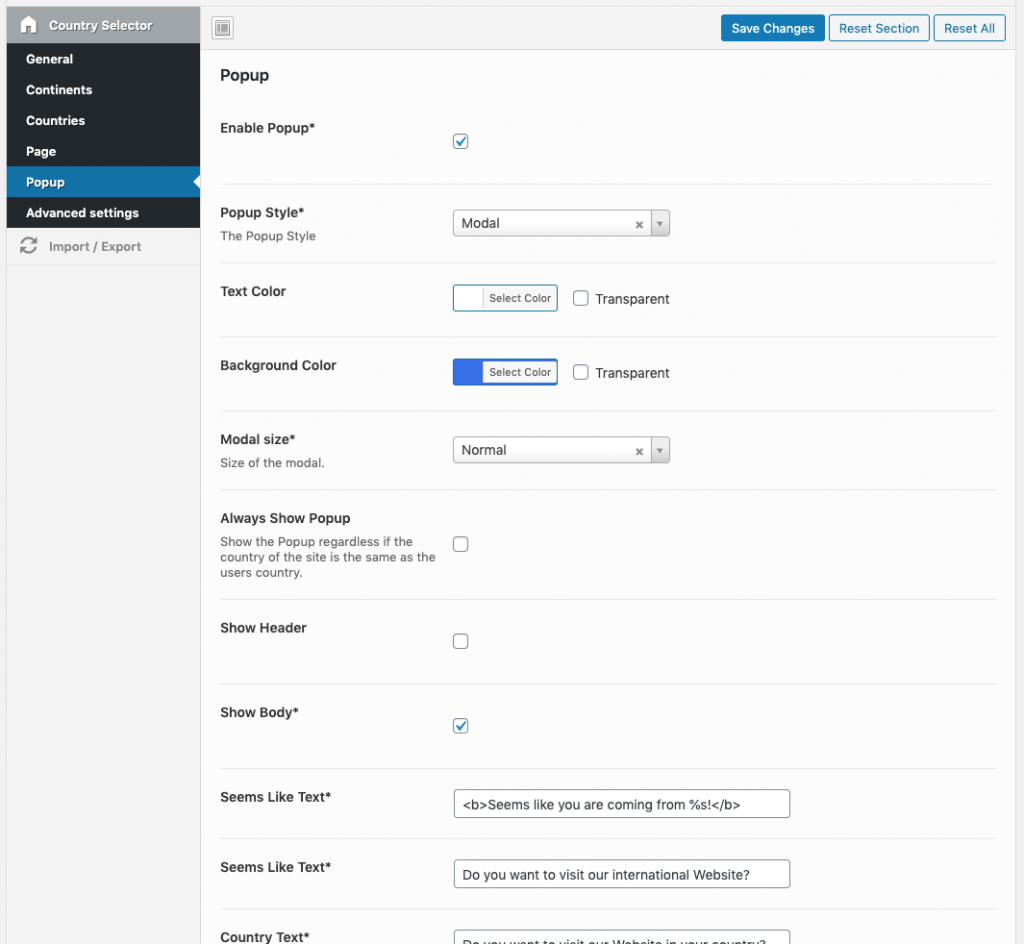Open the Modal size dropdown
1024x944 pixels.
click(660, 450)
